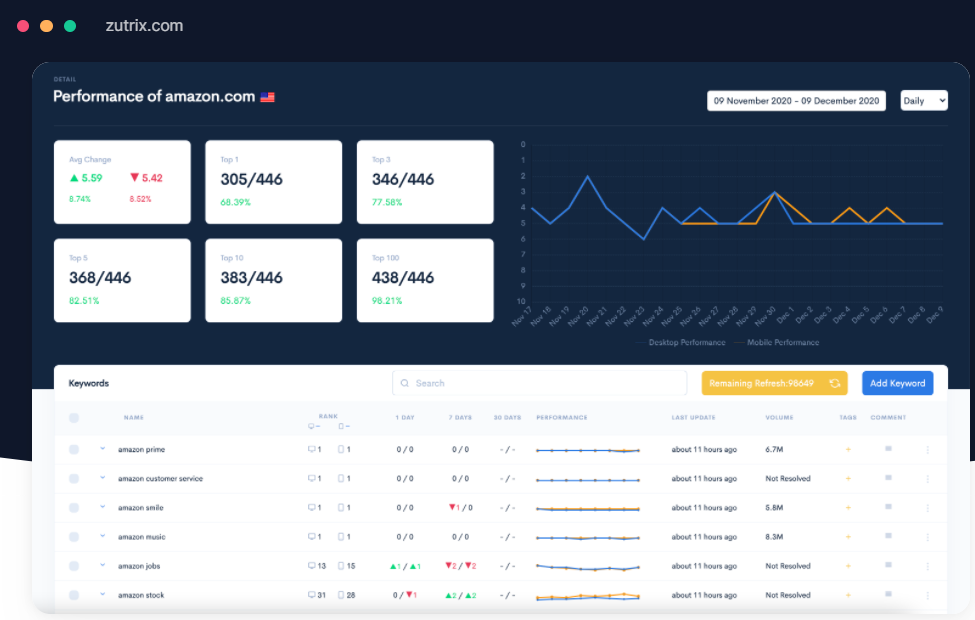The height and width of the screenshot is (620, 975).
Task: Click refresh icon in Remaining Refresh button
Action: [833, 383]
